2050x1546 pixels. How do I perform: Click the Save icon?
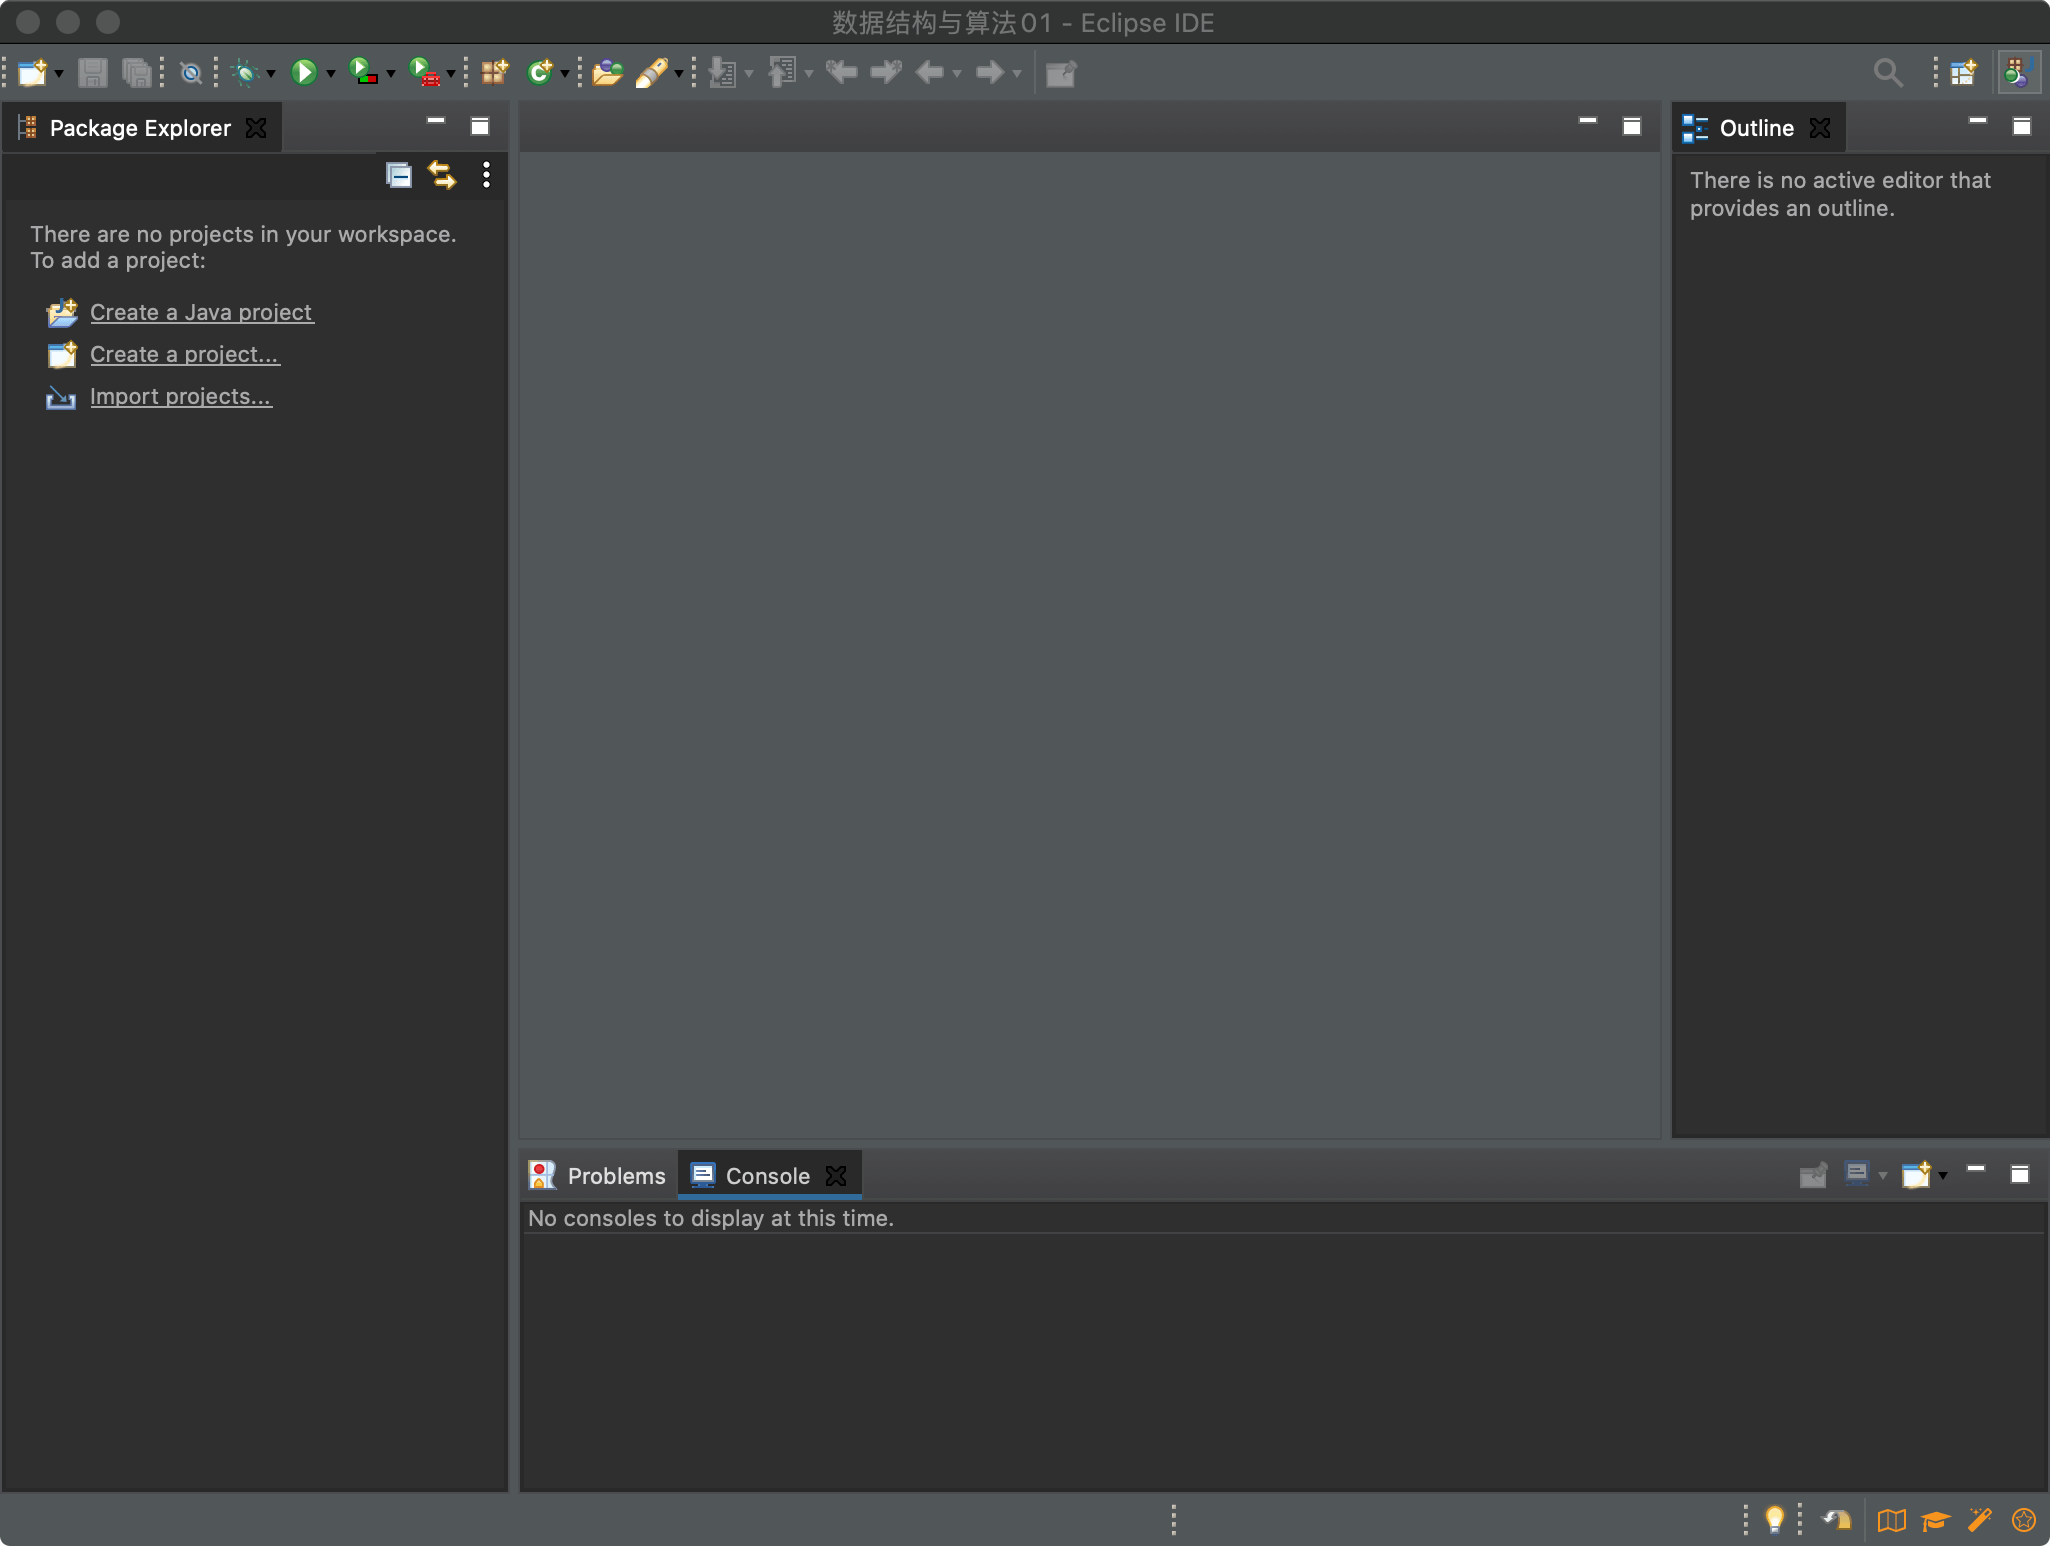[92, 72]
